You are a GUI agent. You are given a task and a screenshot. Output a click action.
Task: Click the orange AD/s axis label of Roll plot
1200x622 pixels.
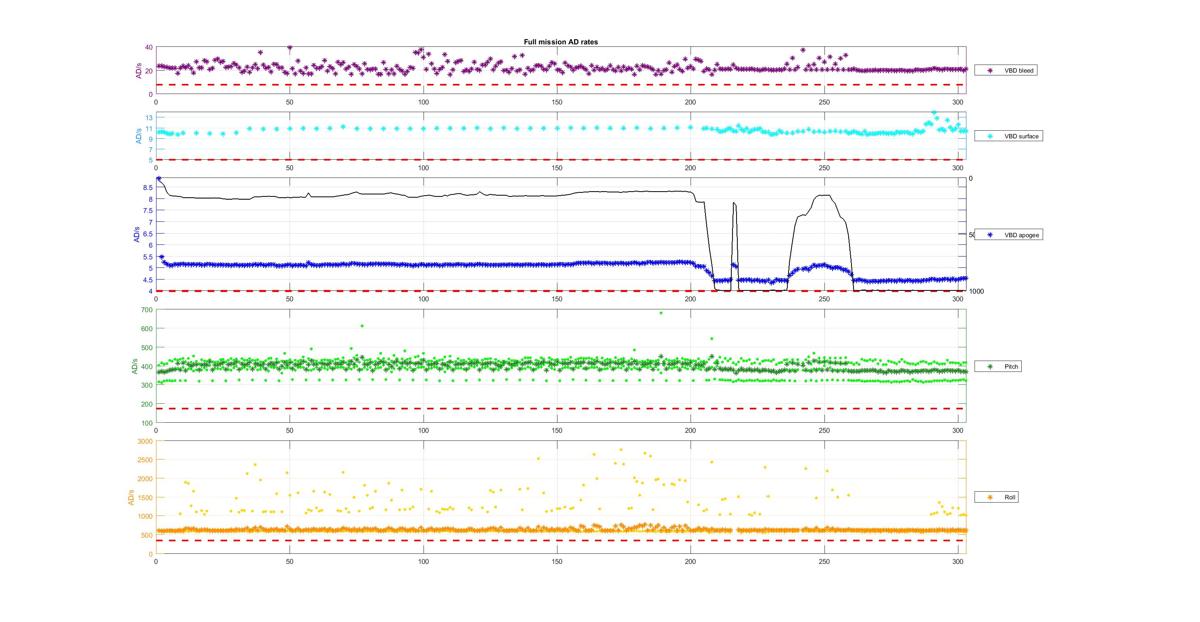coord(129,497)
